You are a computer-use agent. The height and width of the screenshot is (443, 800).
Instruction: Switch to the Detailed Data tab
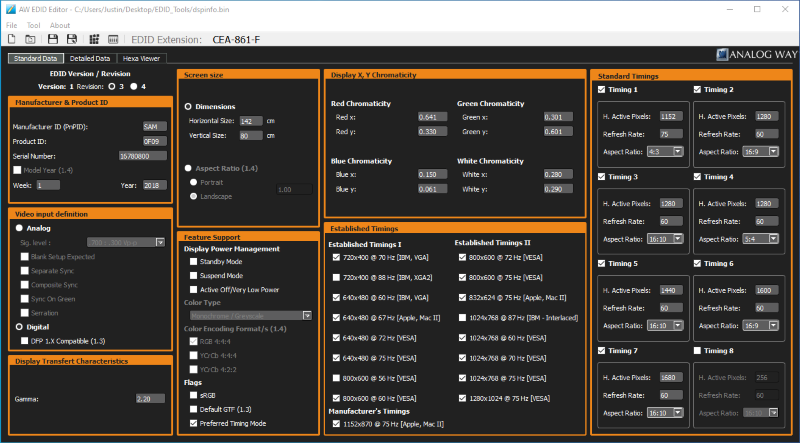pos(88,58)
